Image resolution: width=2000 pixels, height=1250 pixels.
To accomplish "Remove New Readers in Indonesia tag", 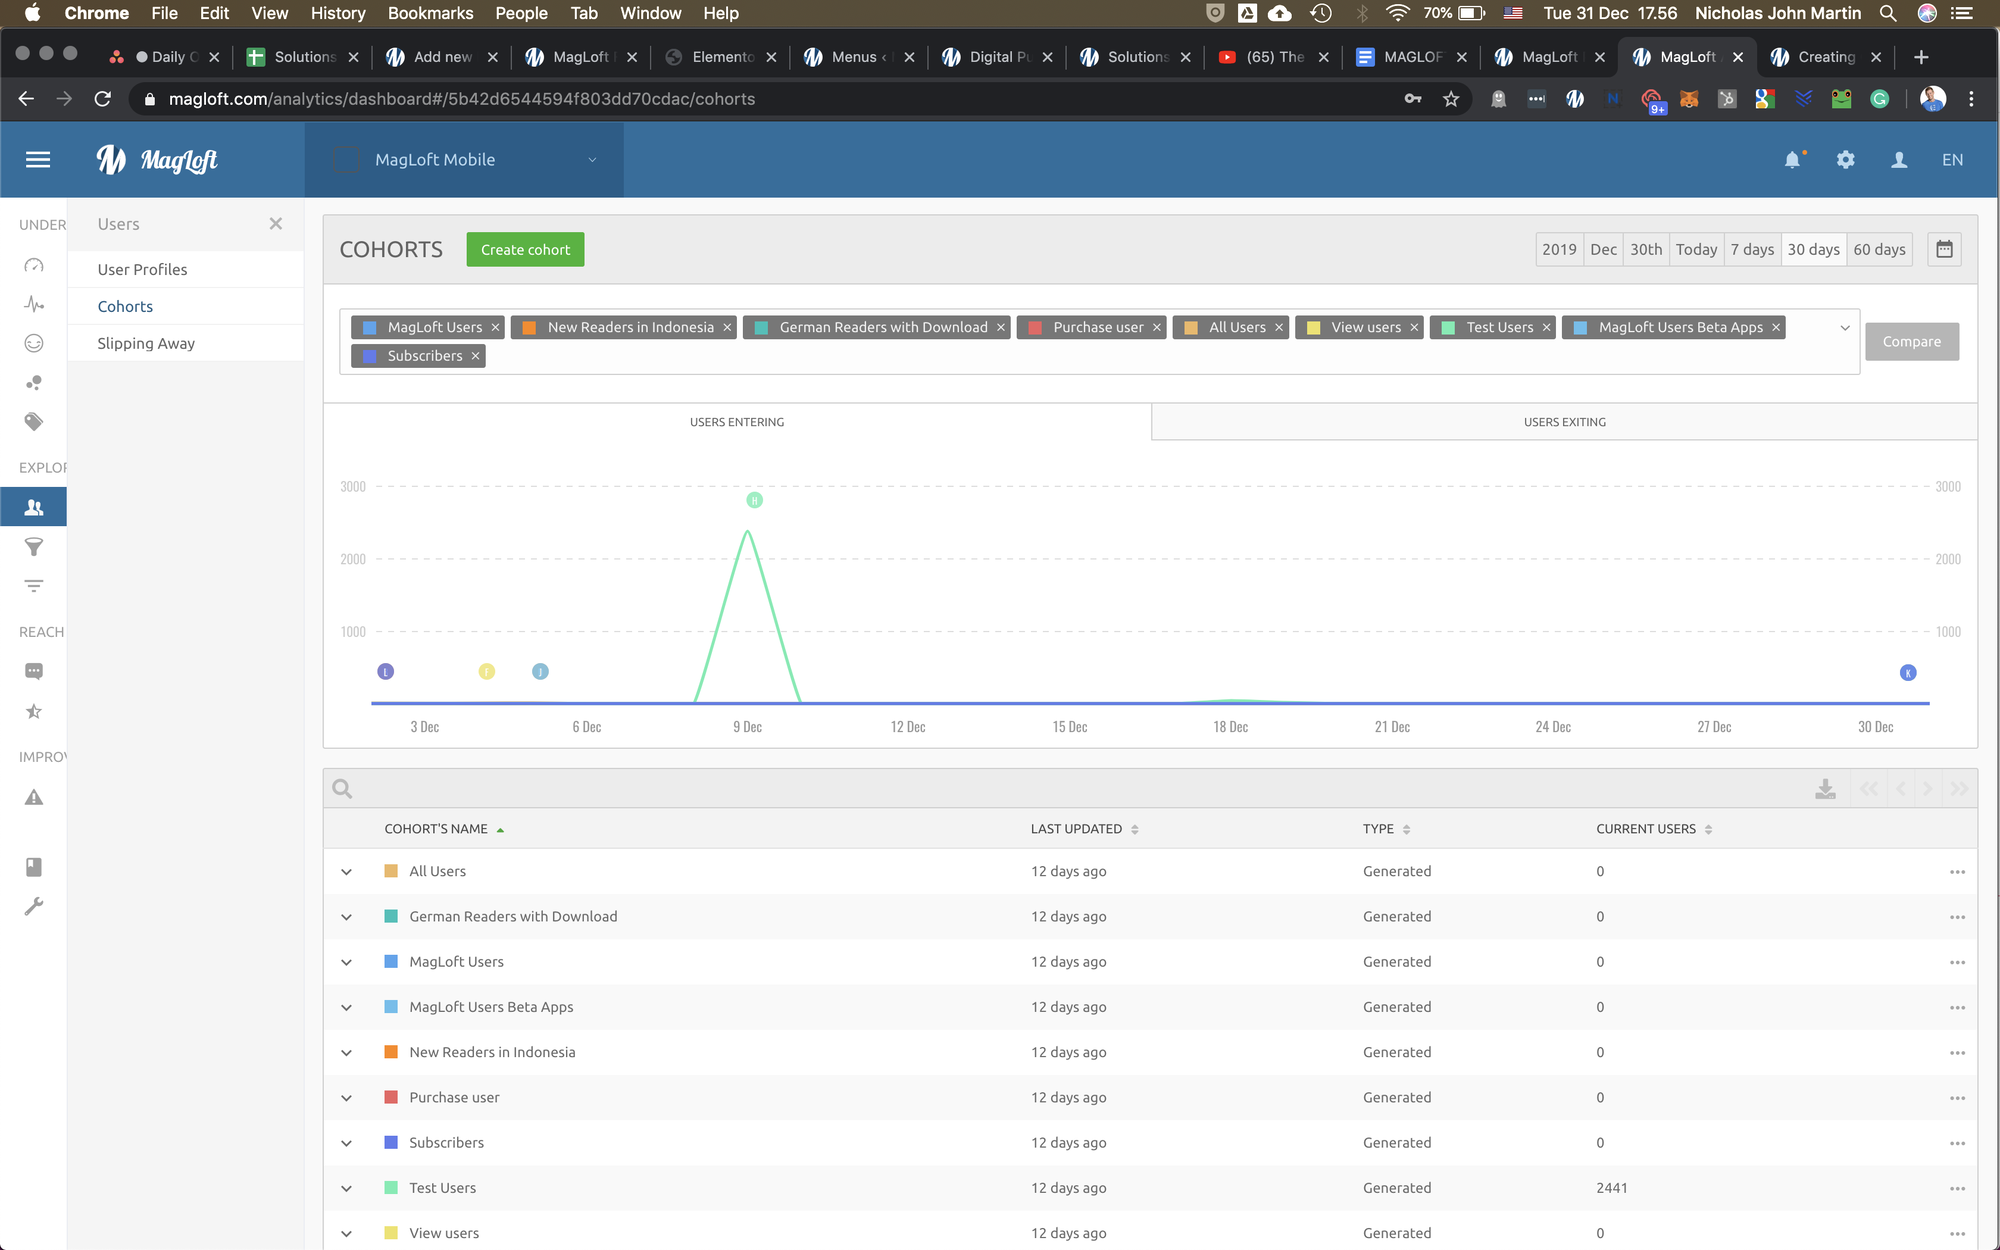I will pyautogui.click(x=727, y=328).
